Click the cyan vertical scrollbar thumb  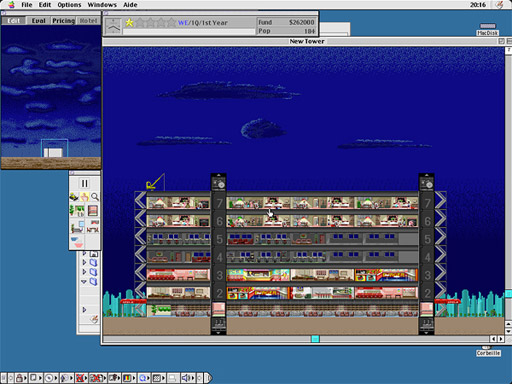click(509, 294)
